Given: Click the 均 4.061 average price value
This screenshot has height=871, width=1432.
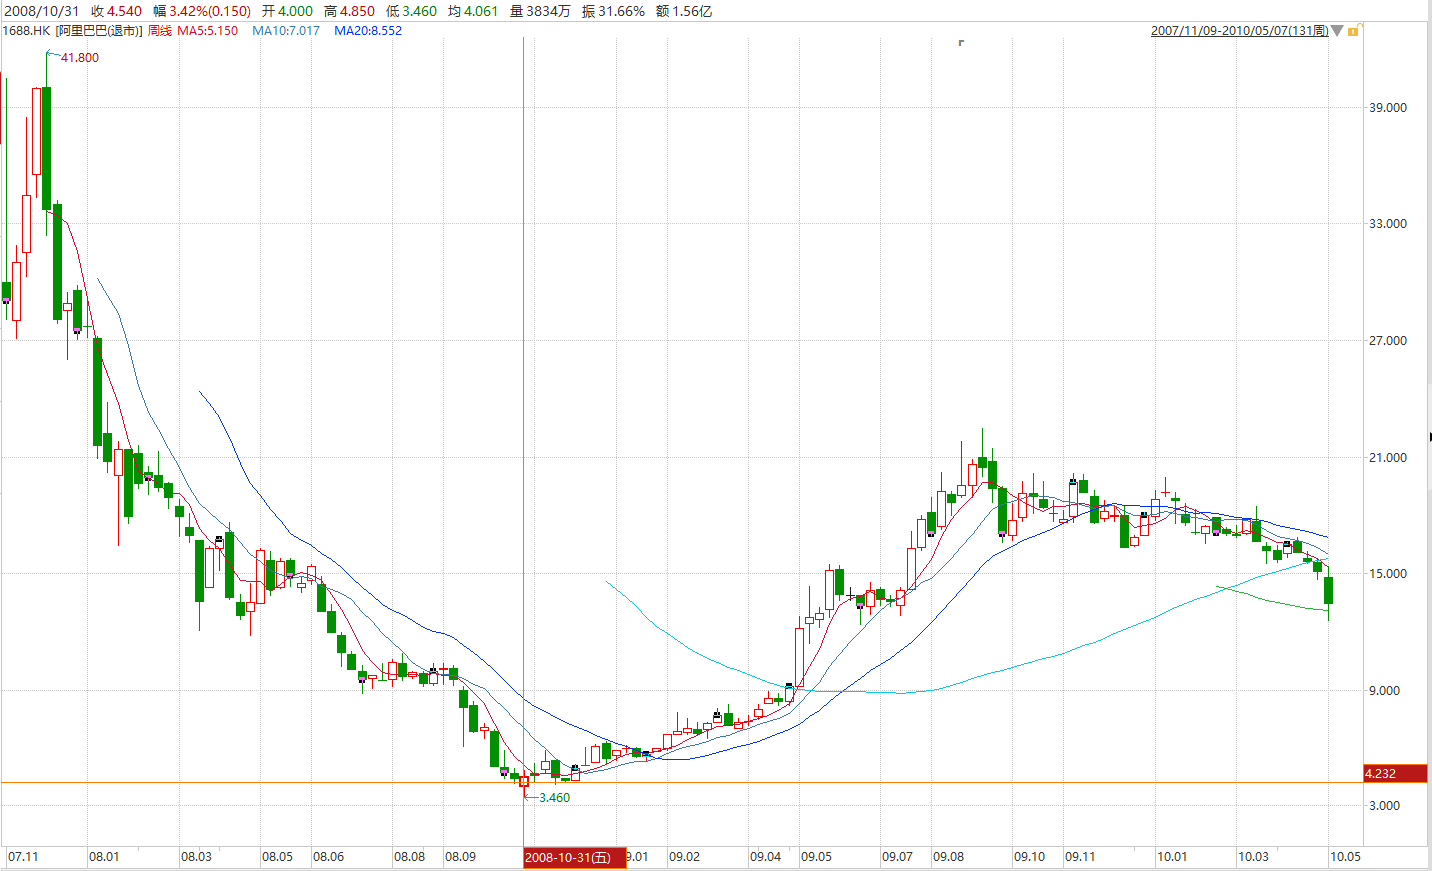Looking at the screenshot, I should pyautogui.click(x=473, y=11).
